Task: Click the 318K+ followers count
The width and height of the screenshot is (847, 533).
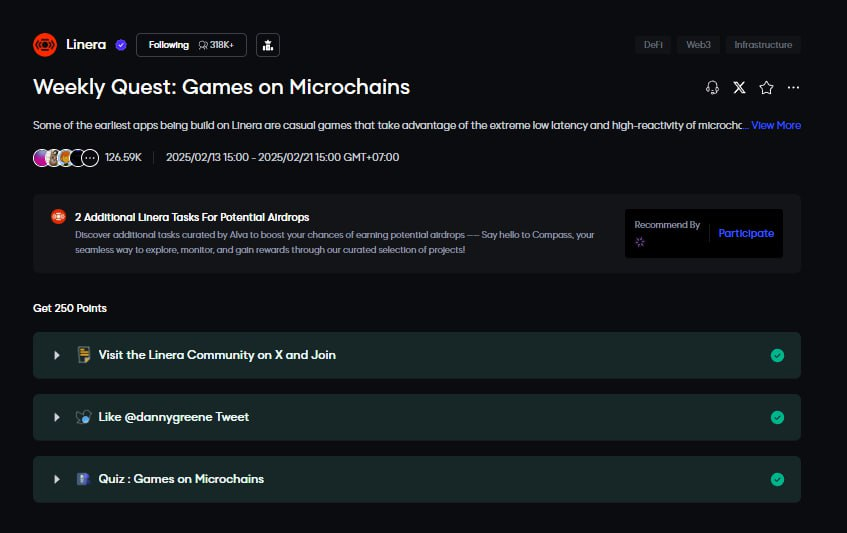Action: pos(216,45)
